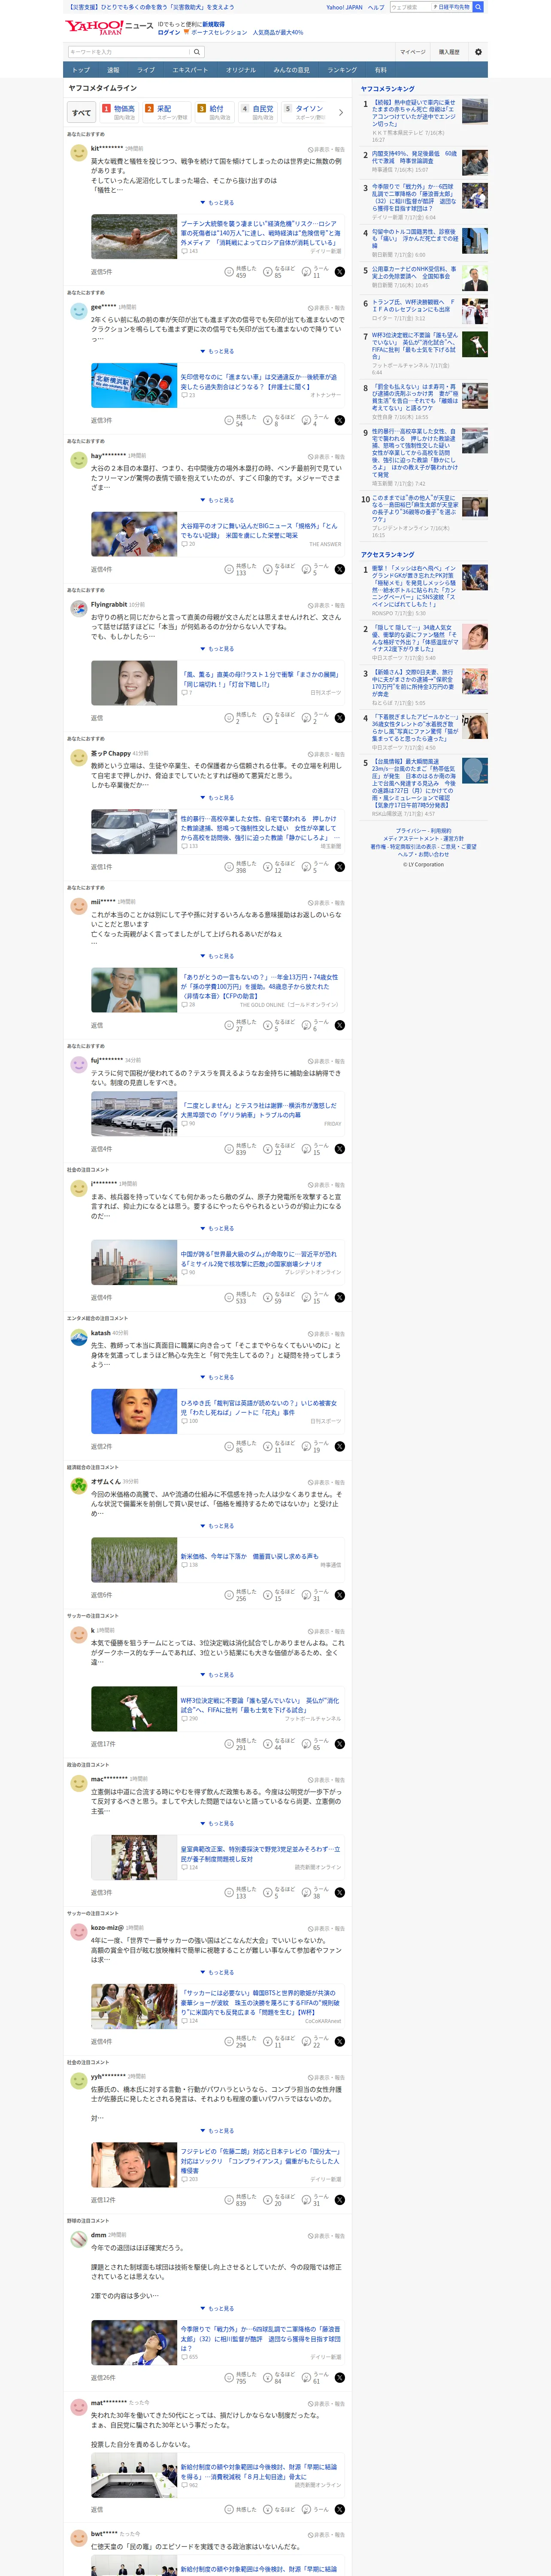The height and width of the screenshot is (2576, 551).
Task: Expand もっと見る on j********'s comment
Action: [x=217, y=1228]
